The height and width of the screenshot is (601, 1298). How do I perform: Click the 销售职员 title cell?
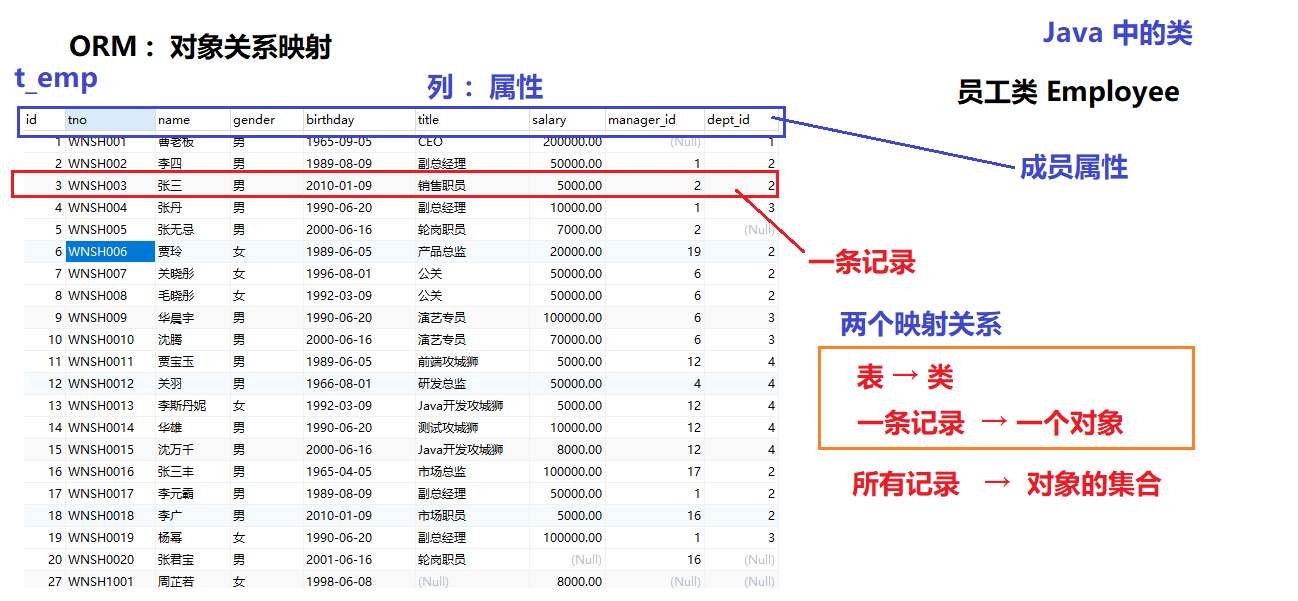tap(471, 185)
